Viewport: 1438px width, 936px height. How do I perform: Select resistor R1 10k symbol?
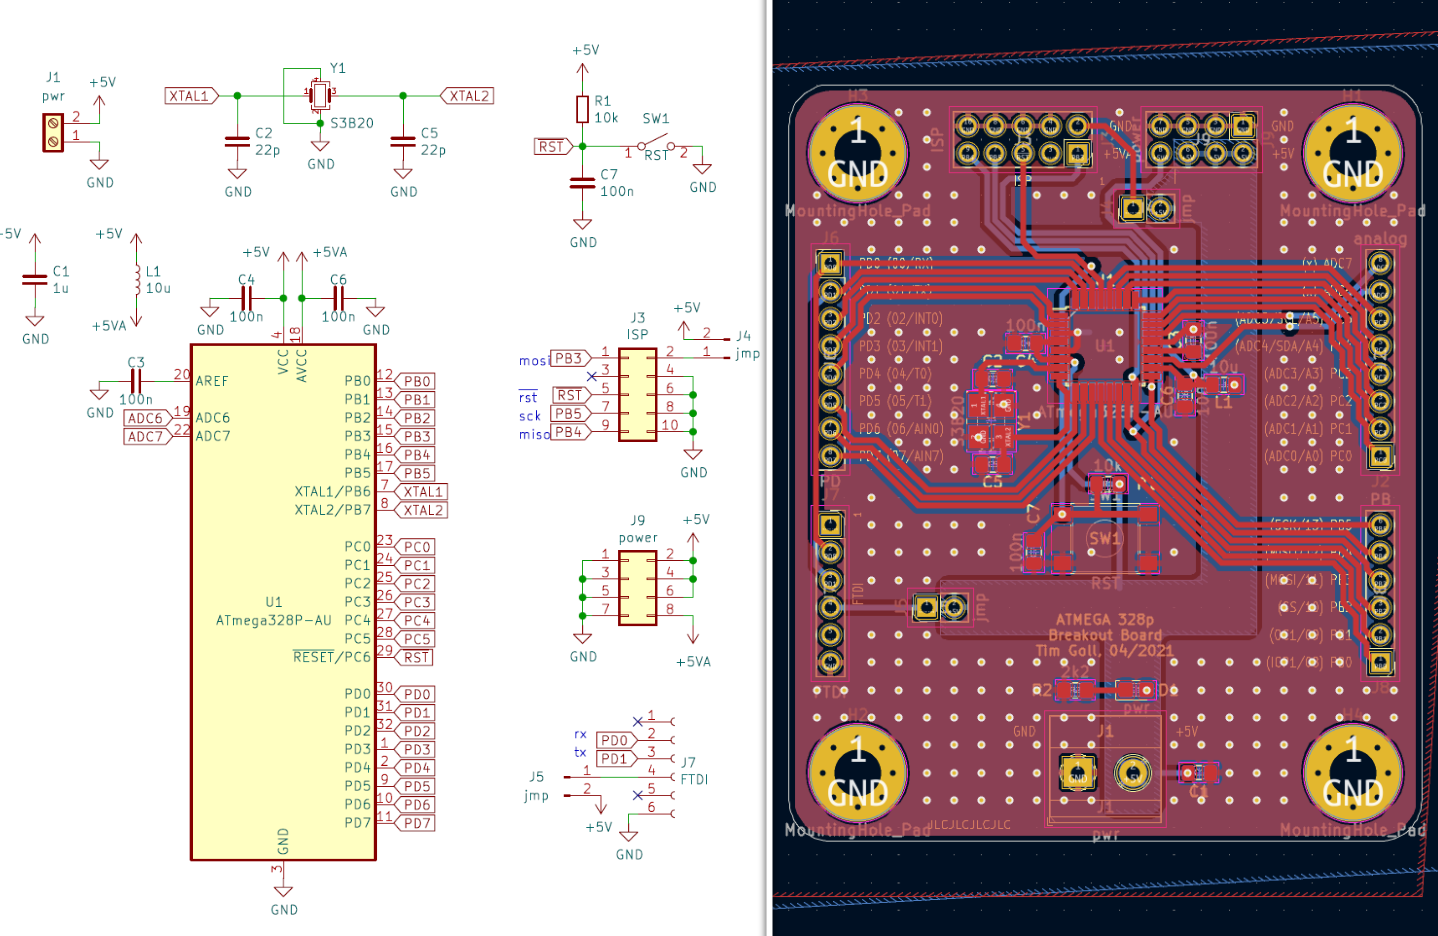582,109
